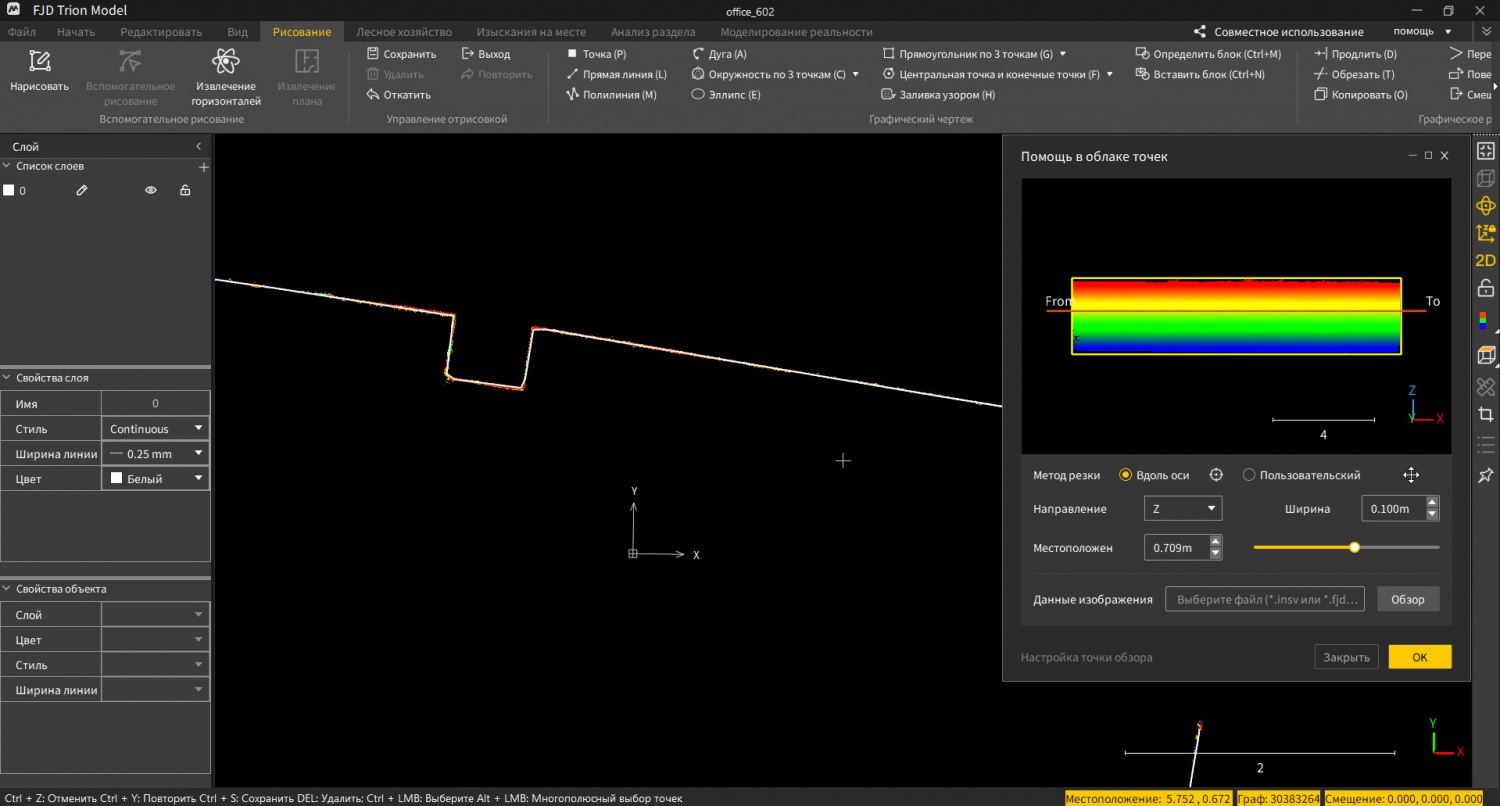
Task: Open the Направление Z dropdown
Action: 1183,509
